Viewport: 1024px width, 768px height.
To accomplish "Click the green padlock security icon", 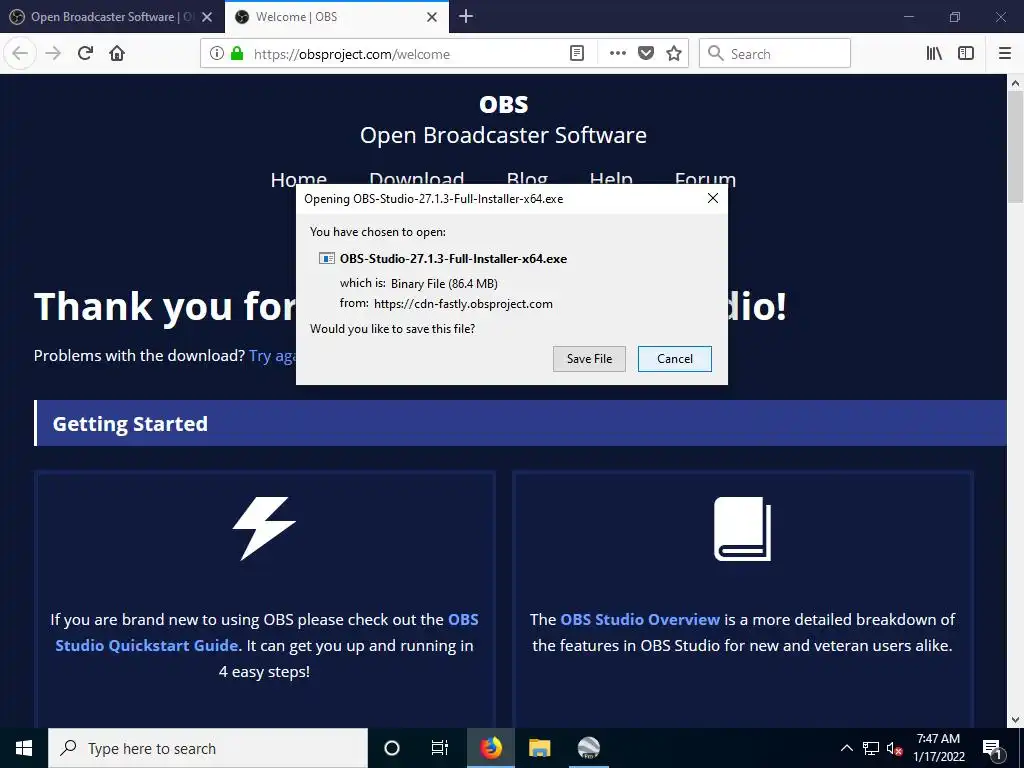I will [x=237, y=54].
